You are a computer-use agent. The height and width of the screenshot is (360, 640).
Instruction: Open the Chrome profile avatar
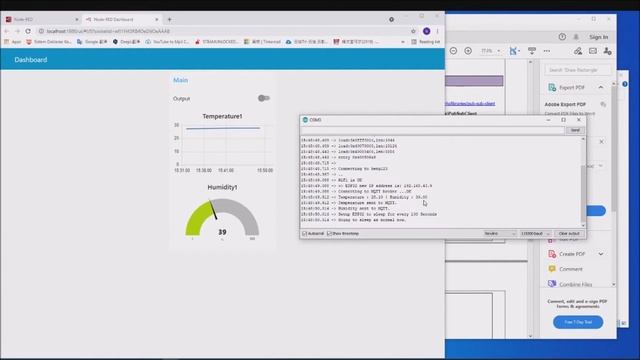(427, 31)
